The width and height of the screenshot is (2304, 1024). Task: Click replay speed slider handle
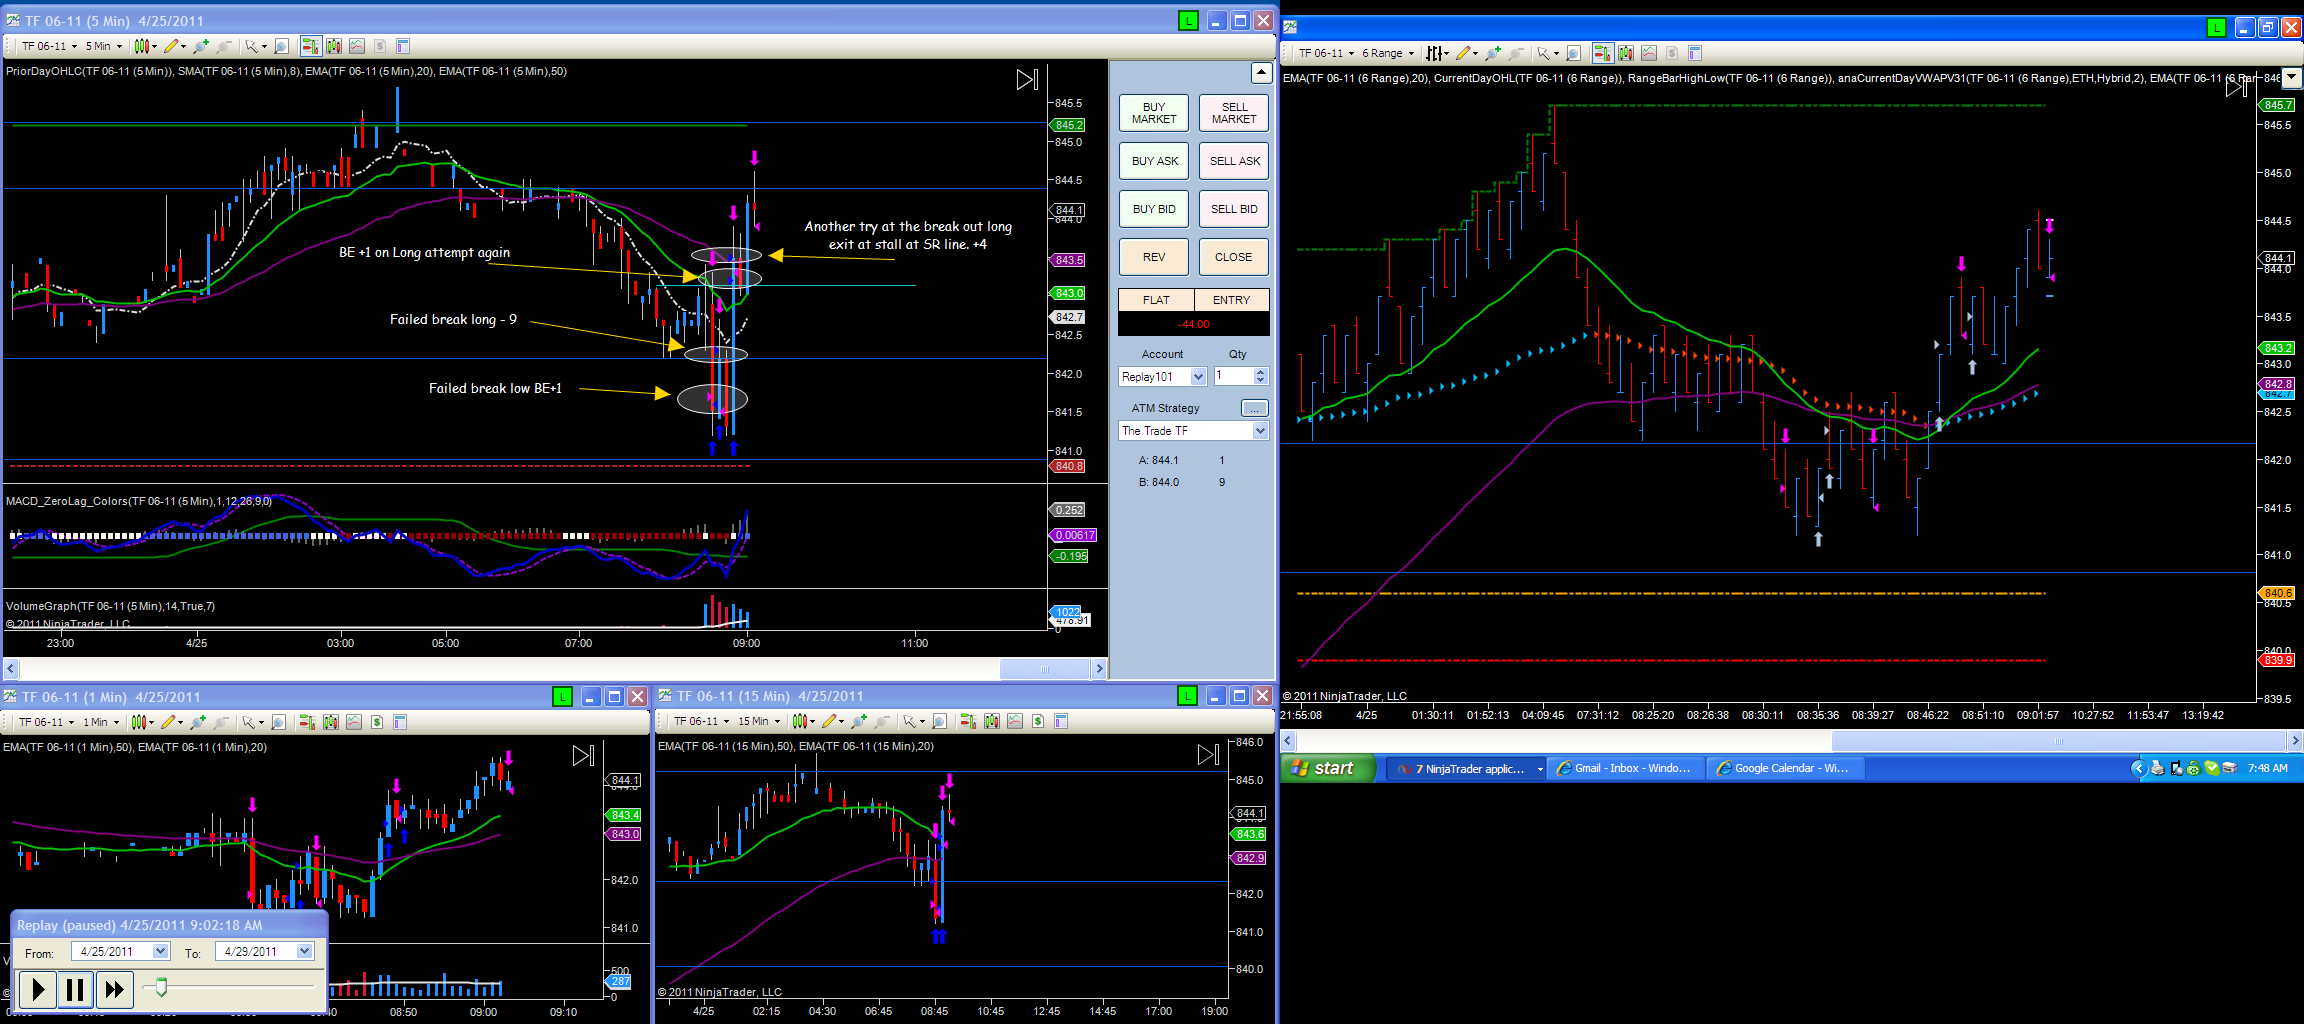[160, 988]
